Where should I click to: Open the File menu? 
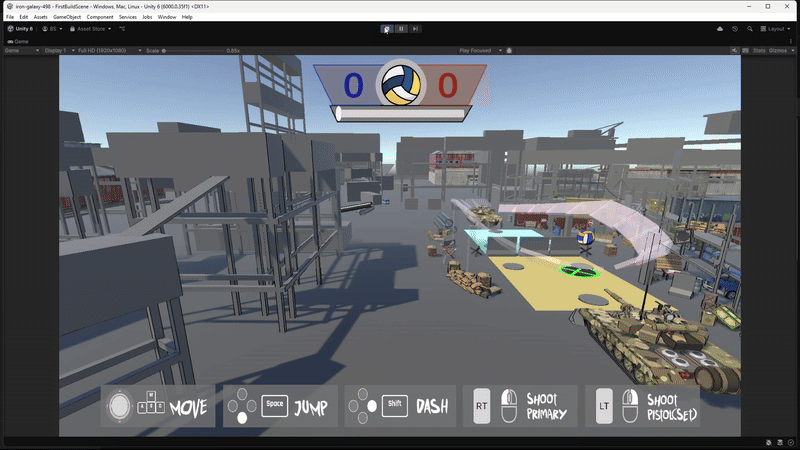tap(10, 17)
